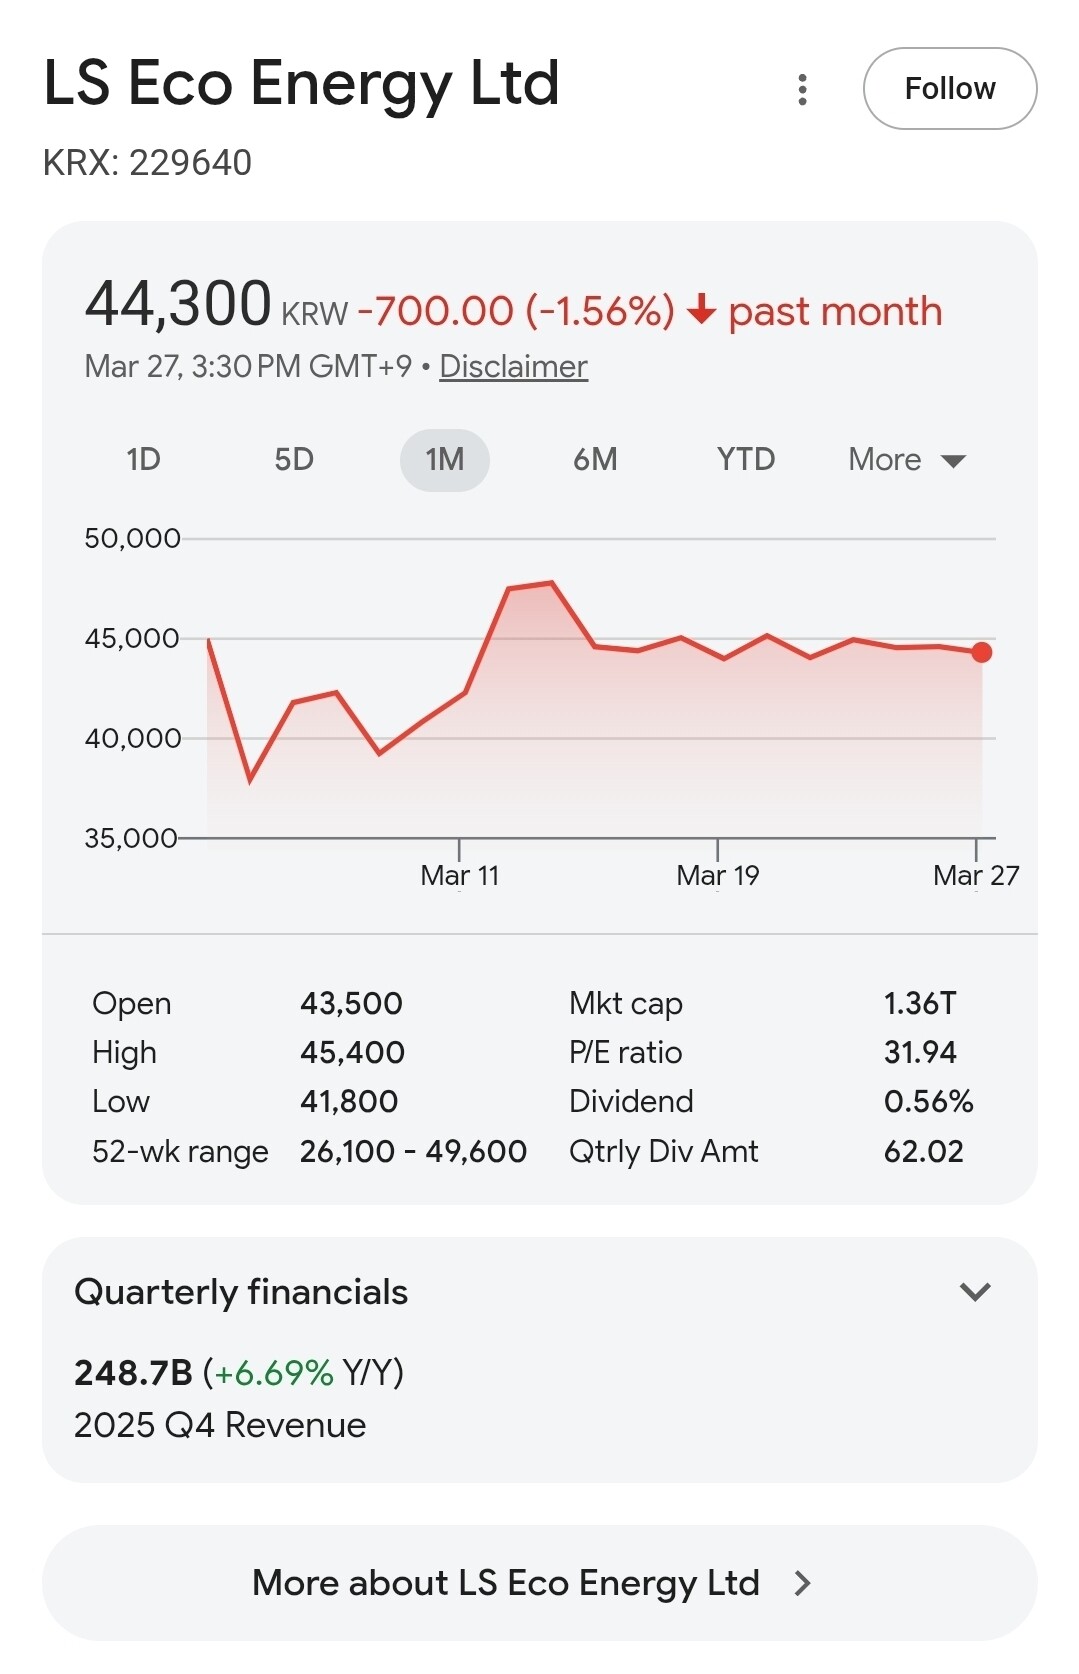
Task: Click the Follow button
Action: tap(949, 89)
